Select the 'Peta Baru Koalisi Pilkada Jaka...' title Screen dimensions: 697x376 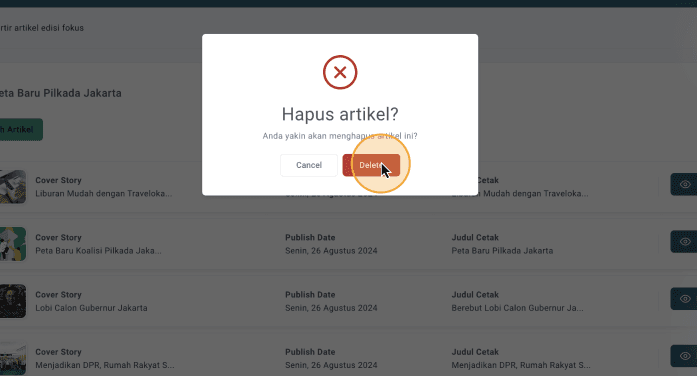(x=98, y=251)
